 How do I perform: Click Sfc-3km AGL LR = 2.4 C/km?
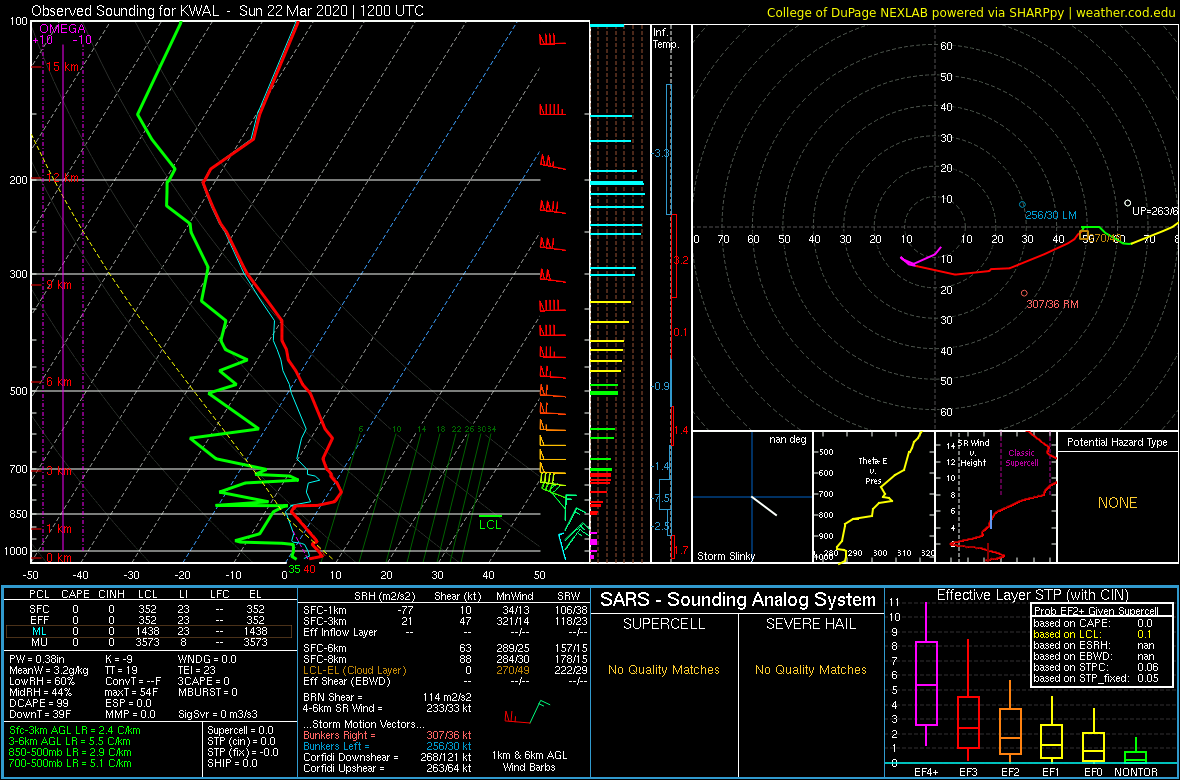click(75, 731)
